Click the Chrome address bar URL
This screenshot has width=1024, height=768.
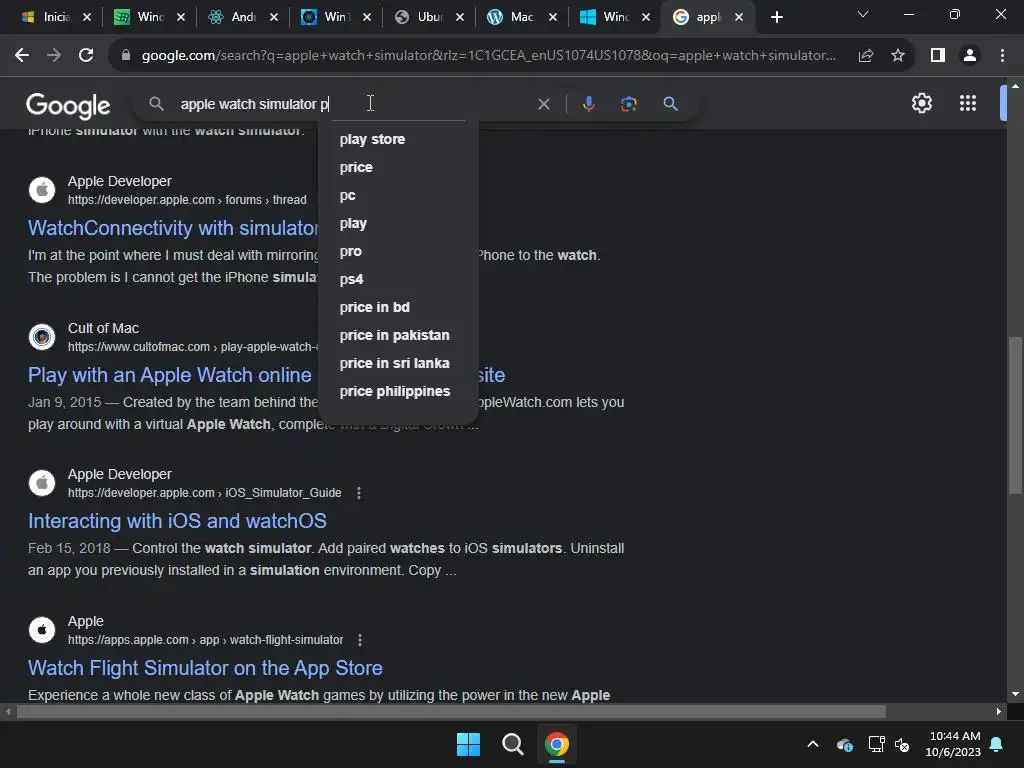[x=488, y=56]
